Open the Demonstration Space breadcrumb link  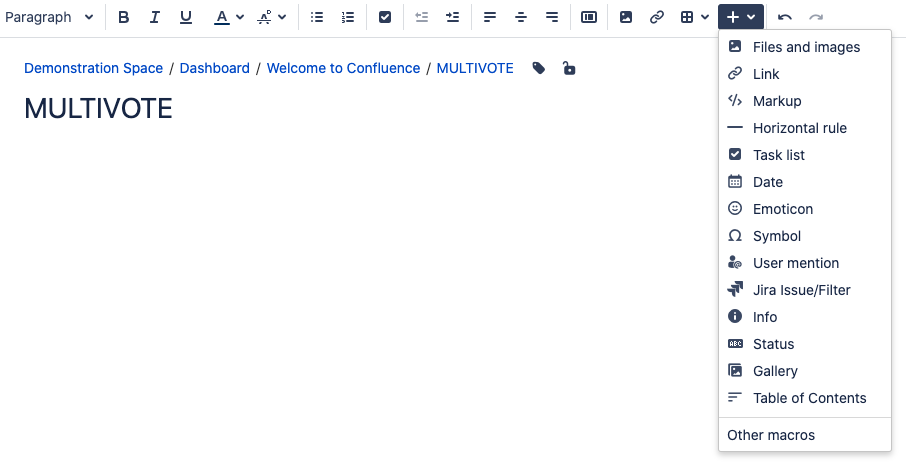coord(93,68)
